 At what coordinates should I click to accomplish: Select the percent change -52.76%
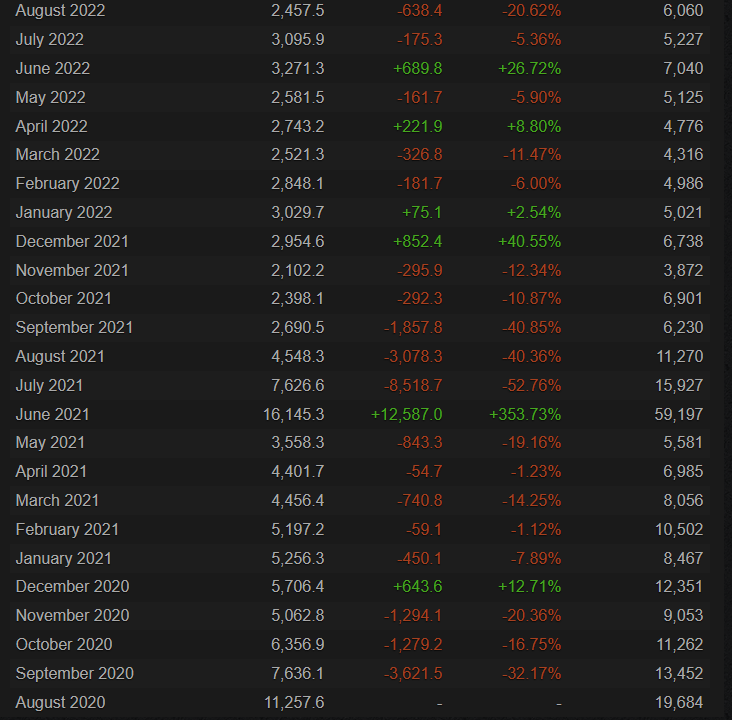532,385
